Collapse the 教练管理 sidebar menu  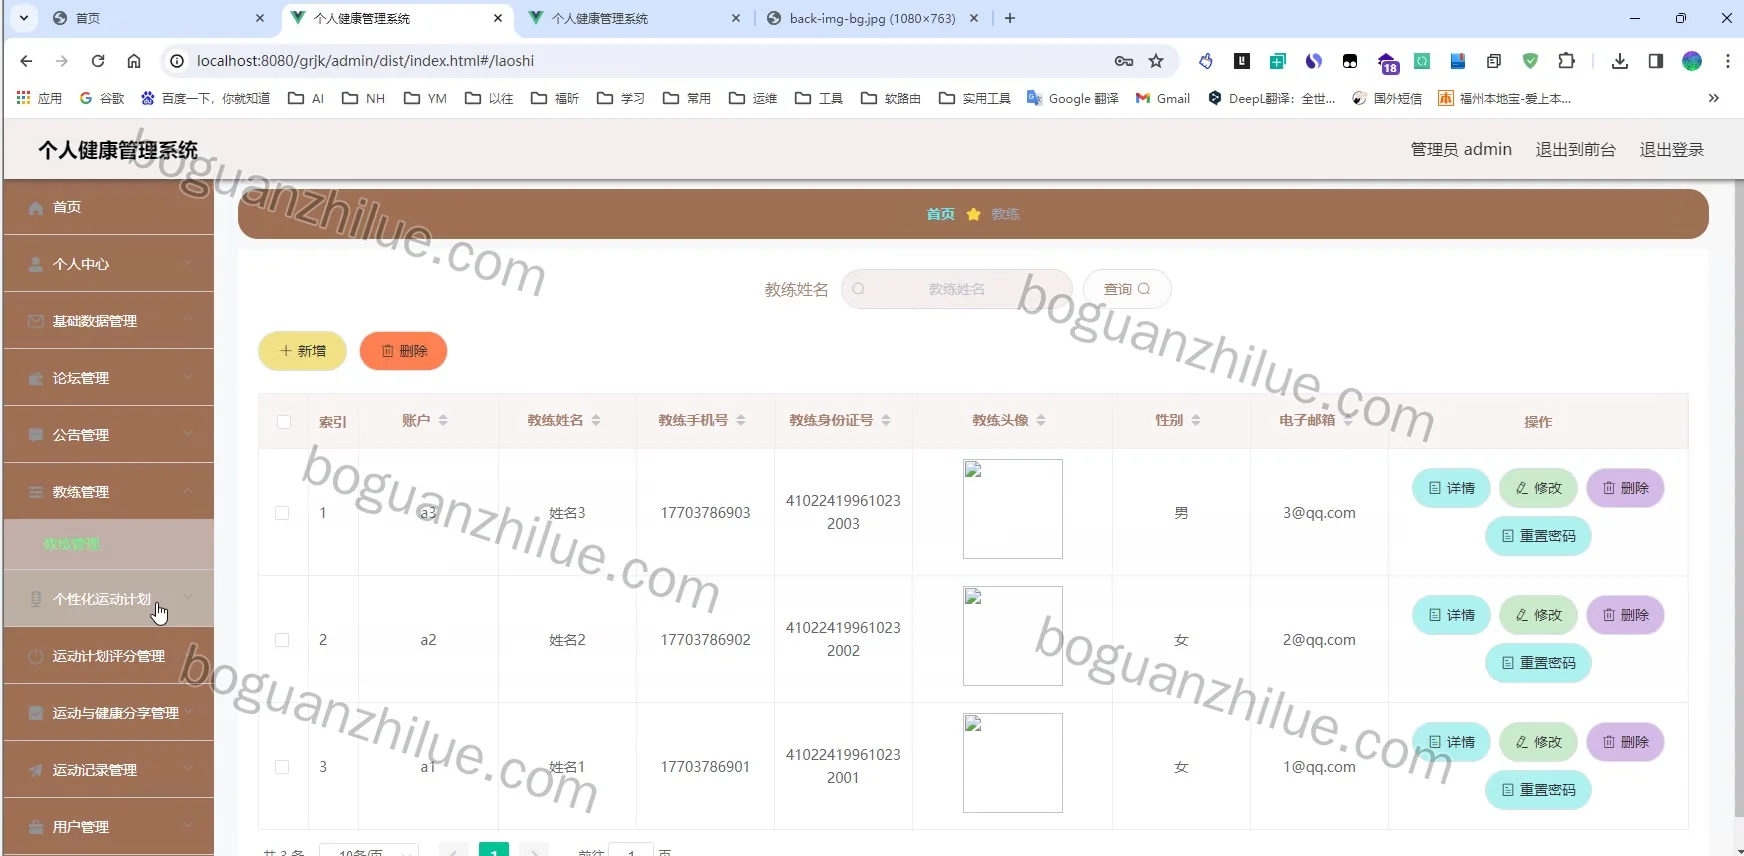click(x=109, y=492)
